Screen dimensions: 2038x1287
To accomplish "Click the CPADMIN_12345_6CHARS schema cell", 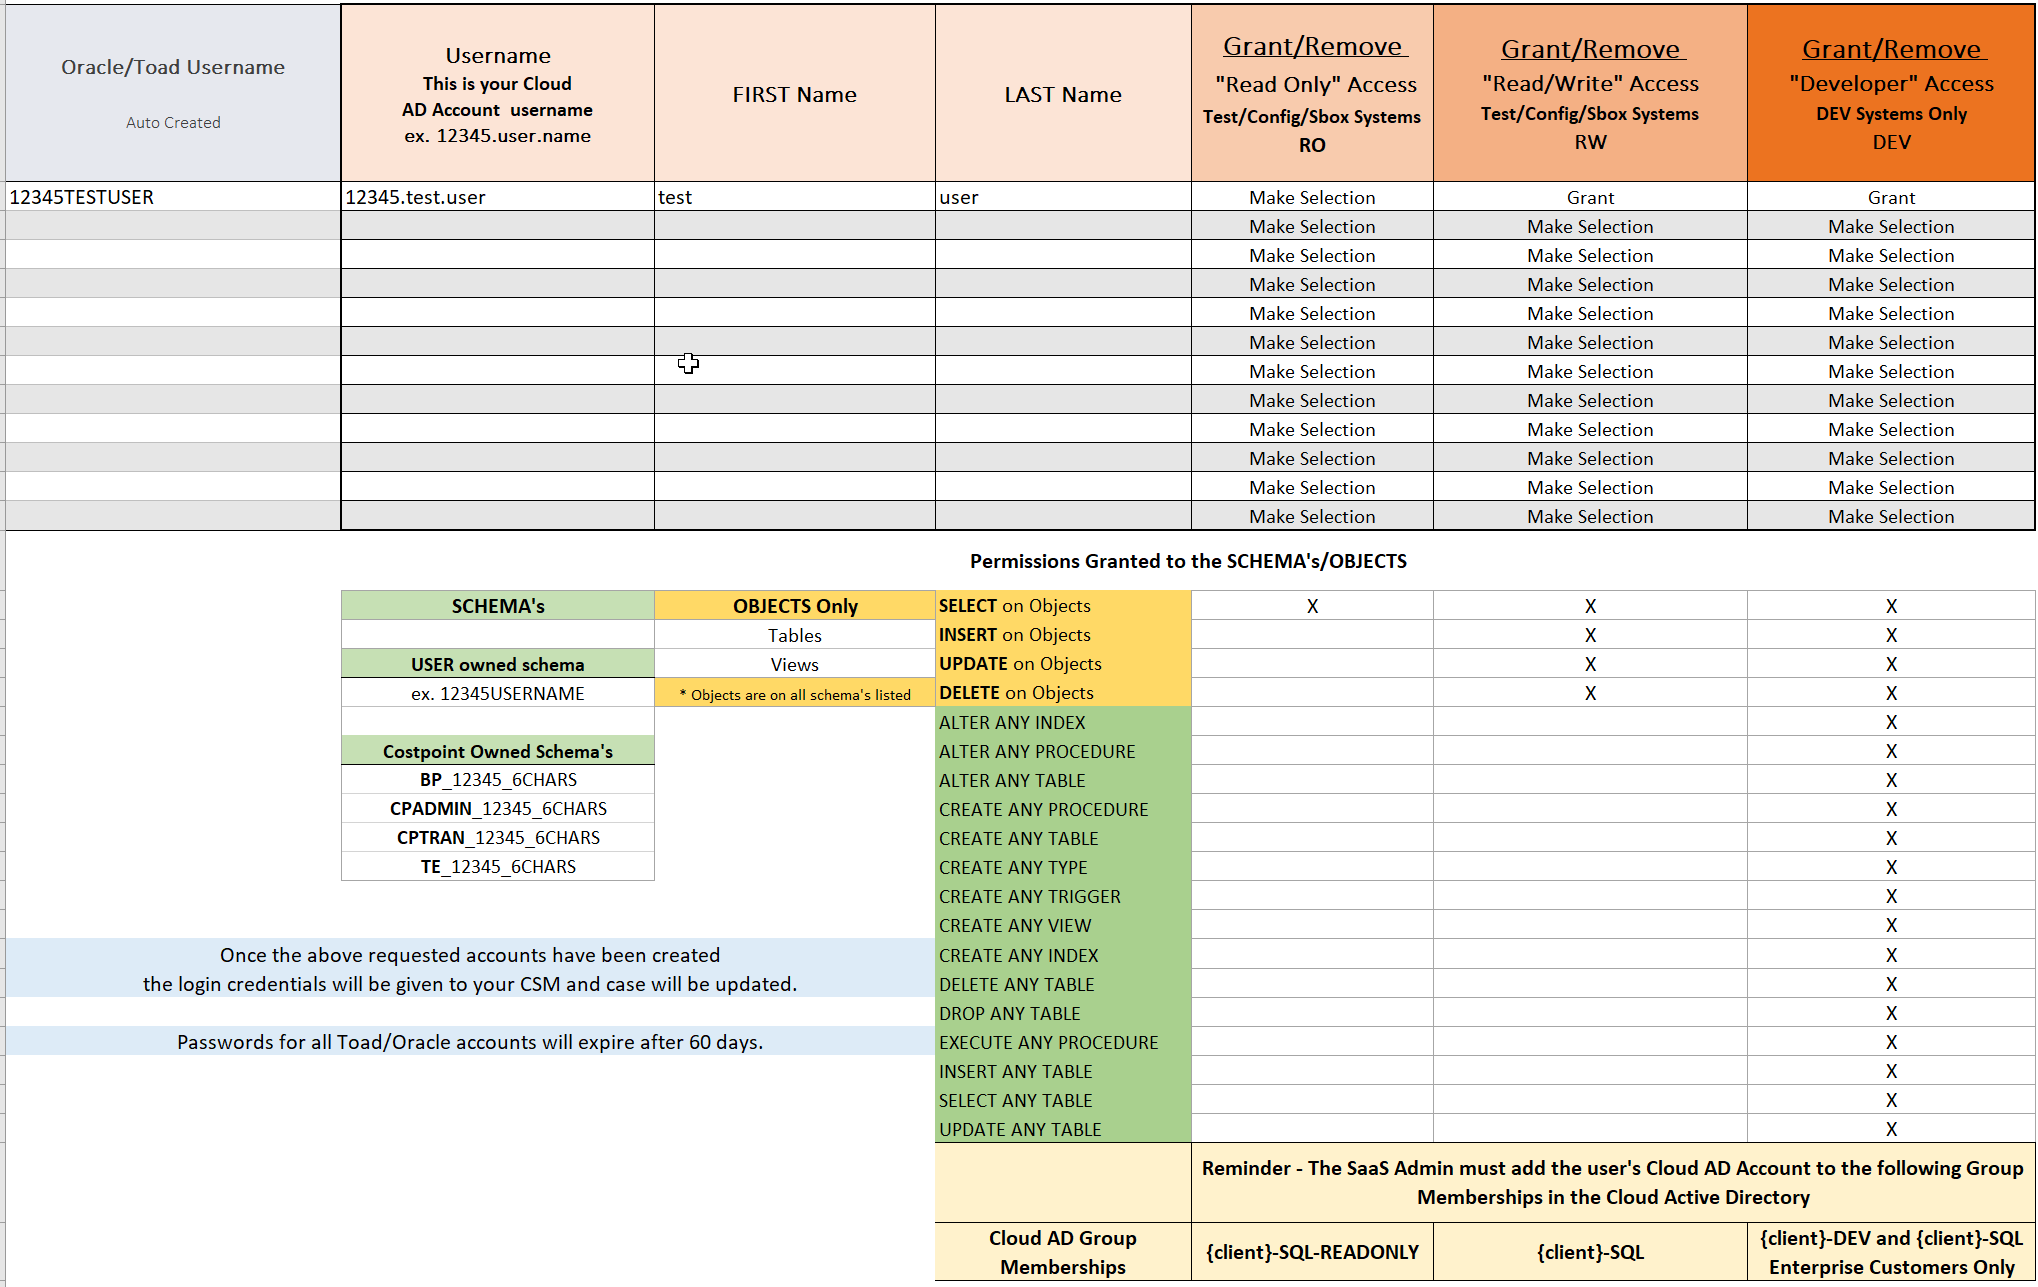I will (497, 808).
